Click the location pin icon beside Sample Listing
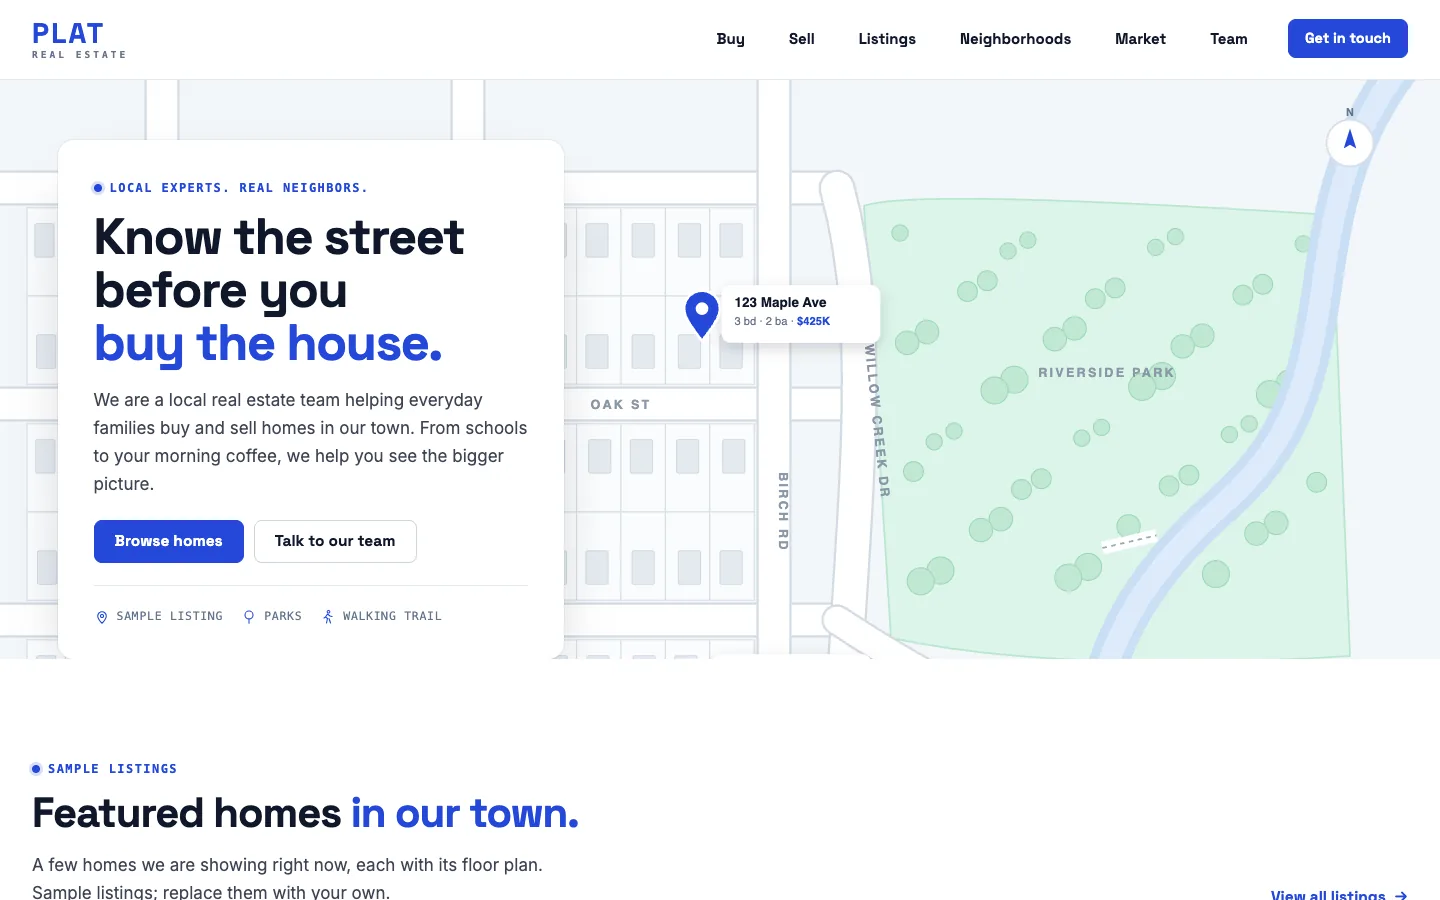This screenshot has height=900, width=1440. [x=101, y=617]
